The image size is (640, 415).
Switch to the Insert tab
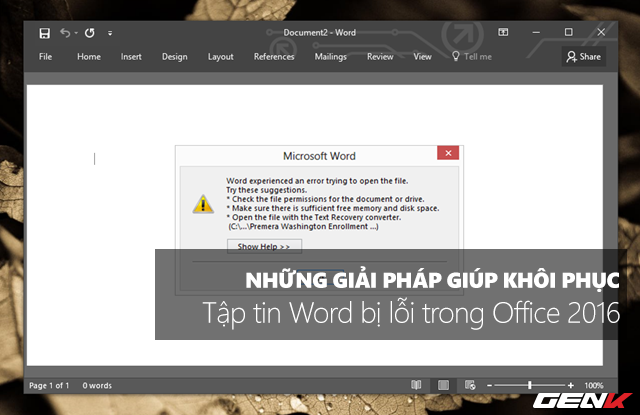coord(131,57)
